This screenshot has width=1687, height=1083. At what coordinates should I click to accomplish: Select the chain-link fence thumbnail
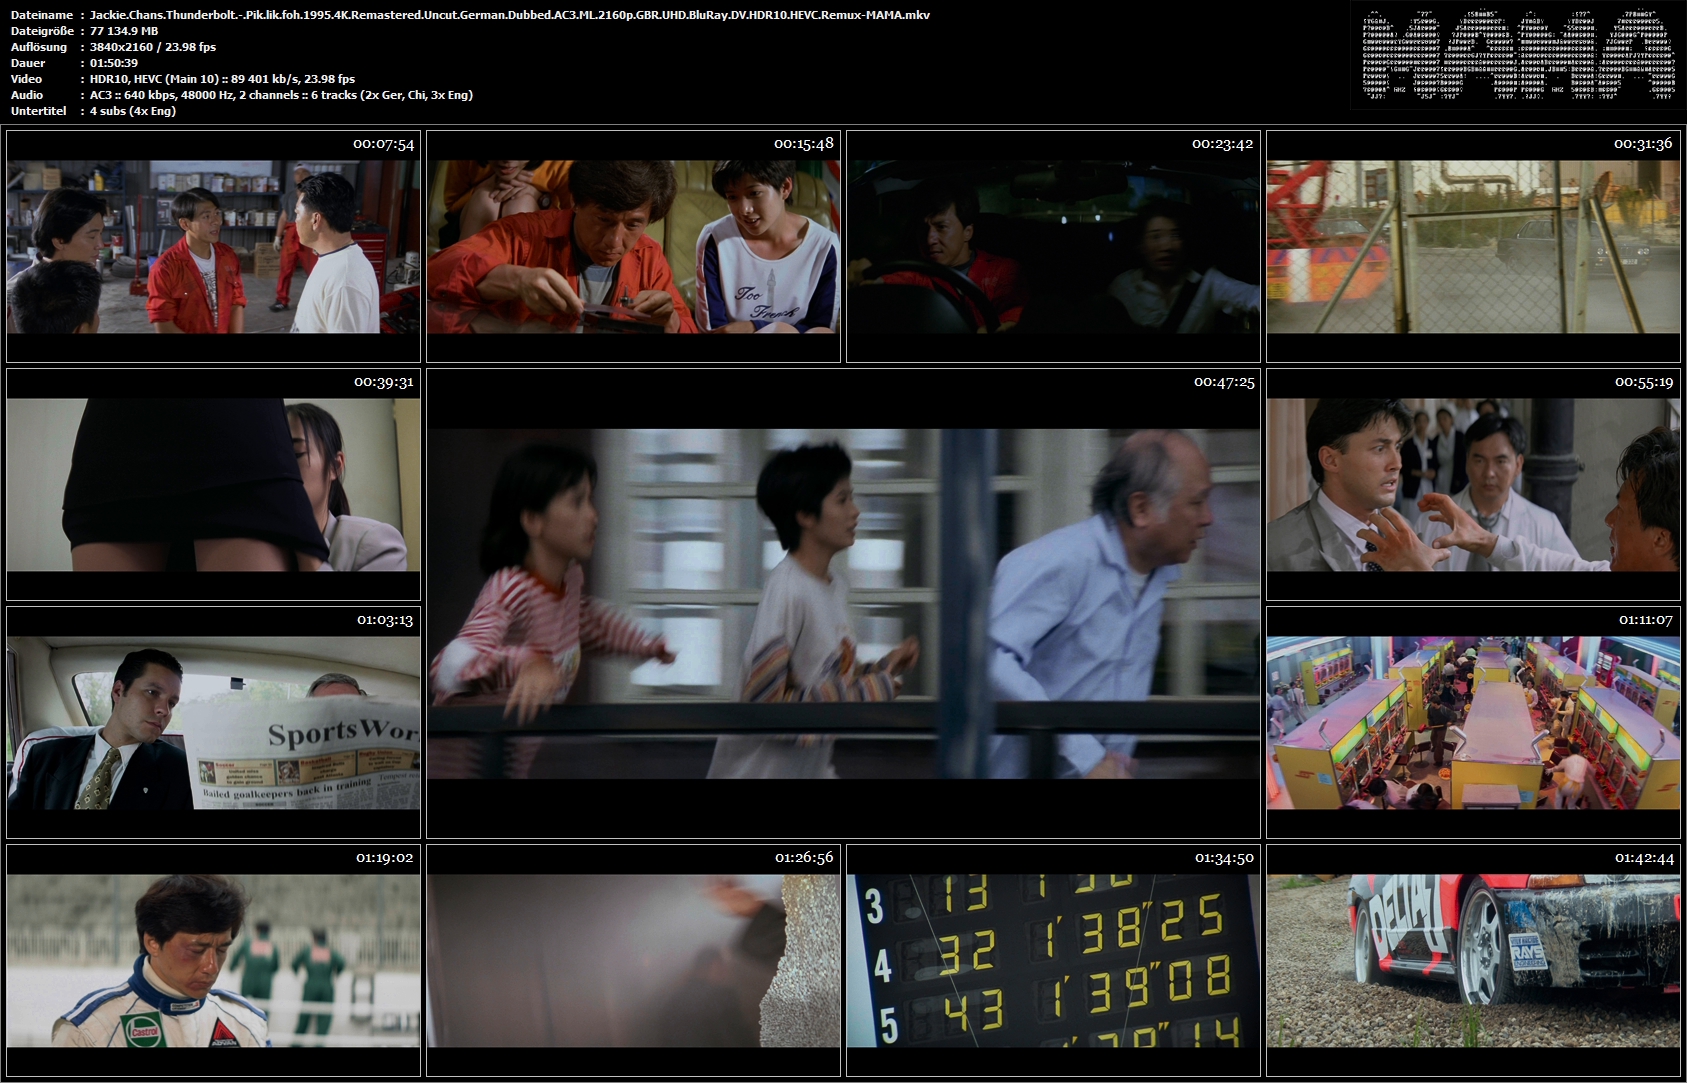tap(1473, 246)
